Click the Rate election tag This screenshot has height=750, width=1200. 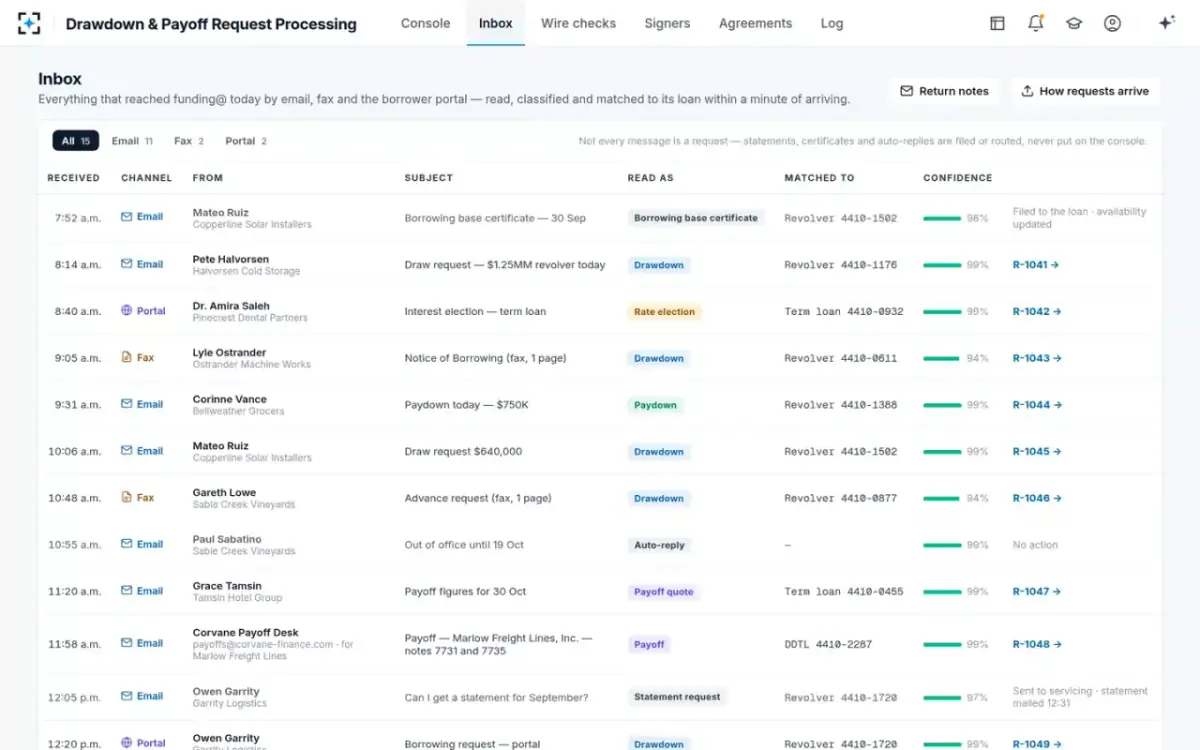coord(664,311)
